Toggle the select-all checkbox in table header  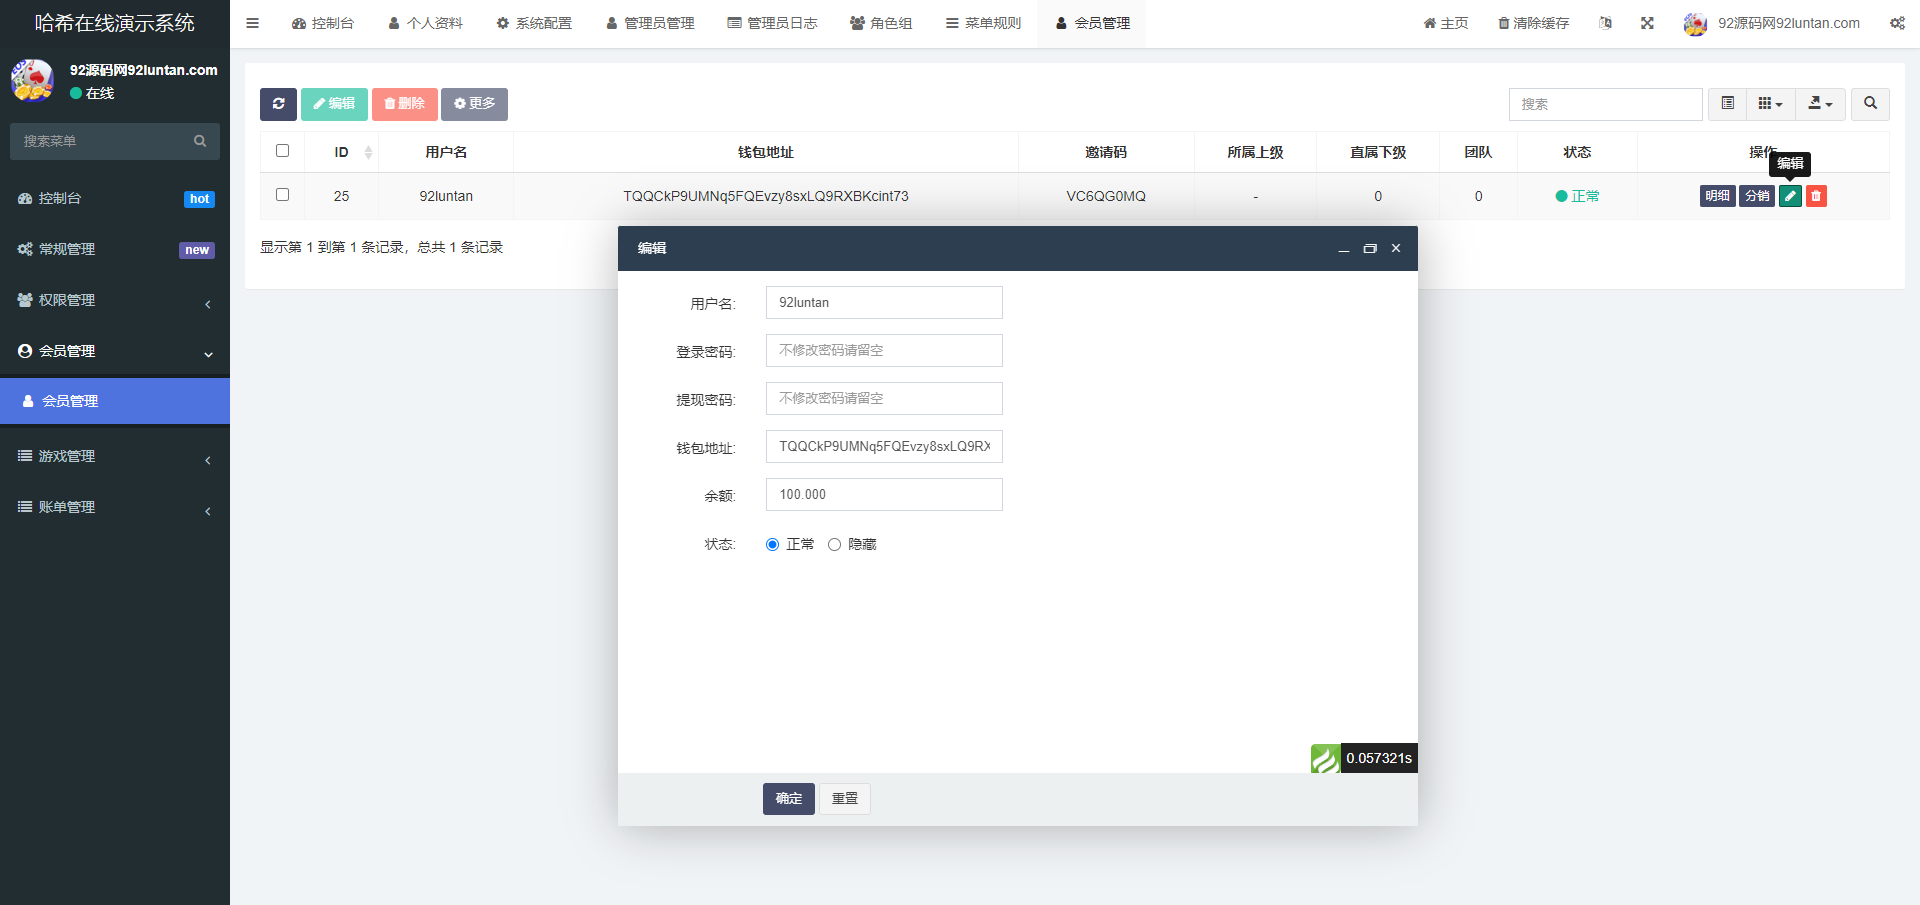tap(282, 151)
